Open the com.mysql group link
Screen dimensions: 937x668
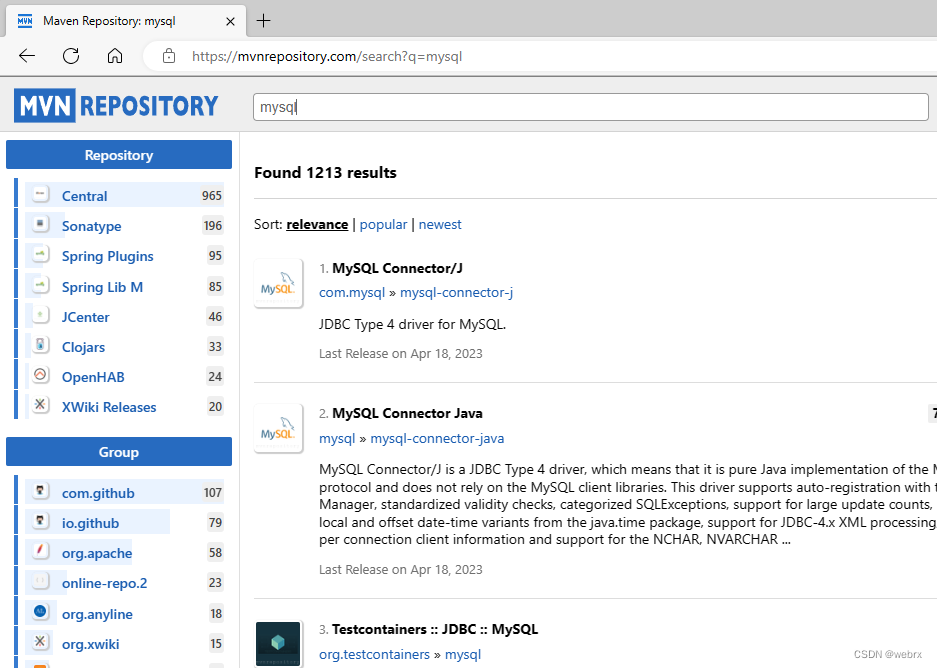pyautogui.click(x=352, y=293)
